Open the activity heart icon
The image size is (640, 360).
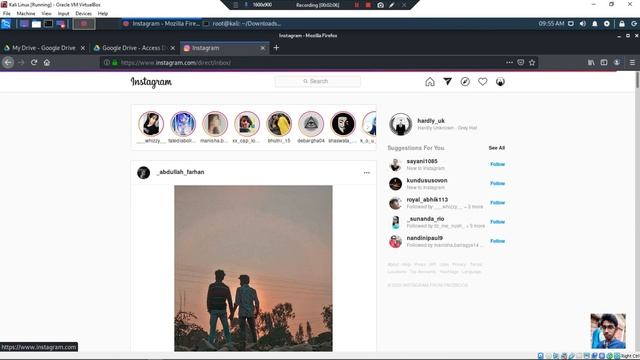[x=482, y=82]
